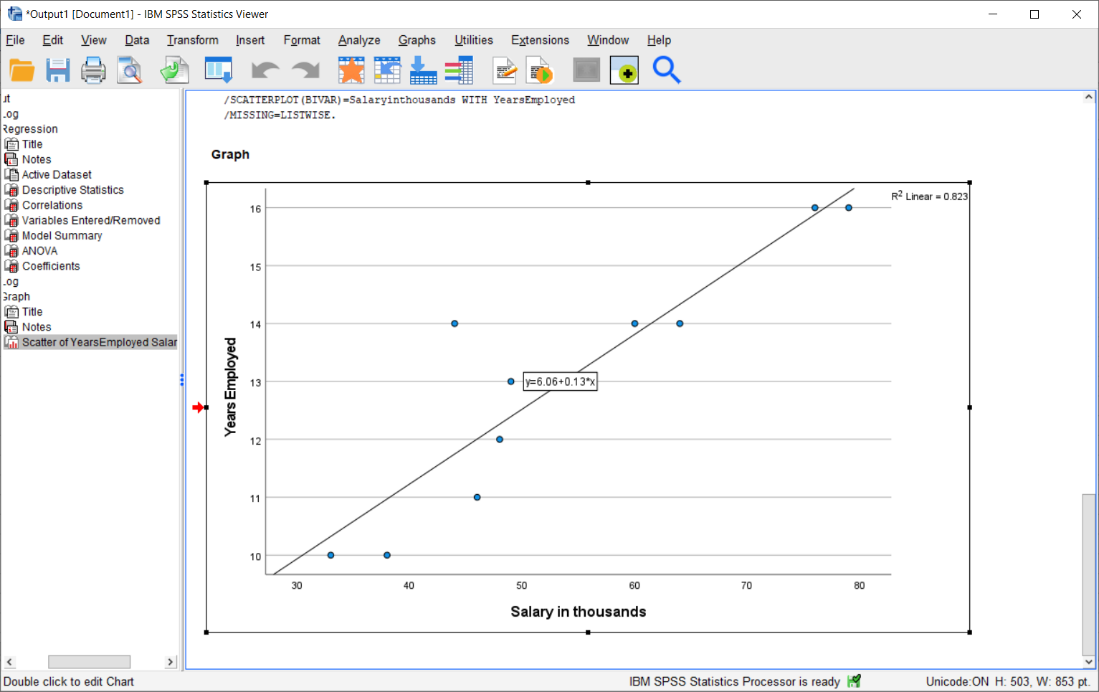Image resolution: width=1099 pixels, height=692 pixels.
Task: Open Print Preview toolbar icon
Action: pos(130,70)
